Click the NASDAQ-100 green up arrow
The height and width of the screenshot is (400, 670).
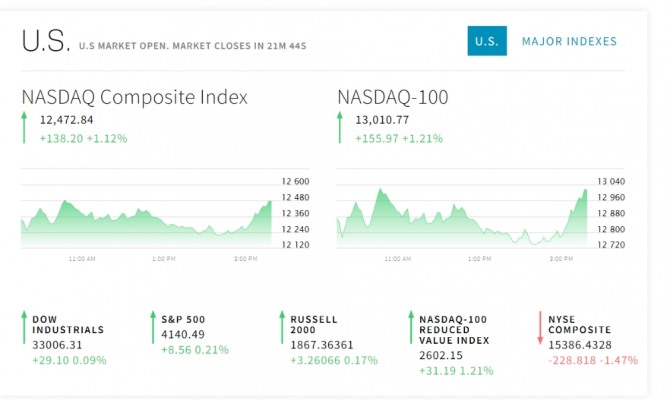(341, 128)
